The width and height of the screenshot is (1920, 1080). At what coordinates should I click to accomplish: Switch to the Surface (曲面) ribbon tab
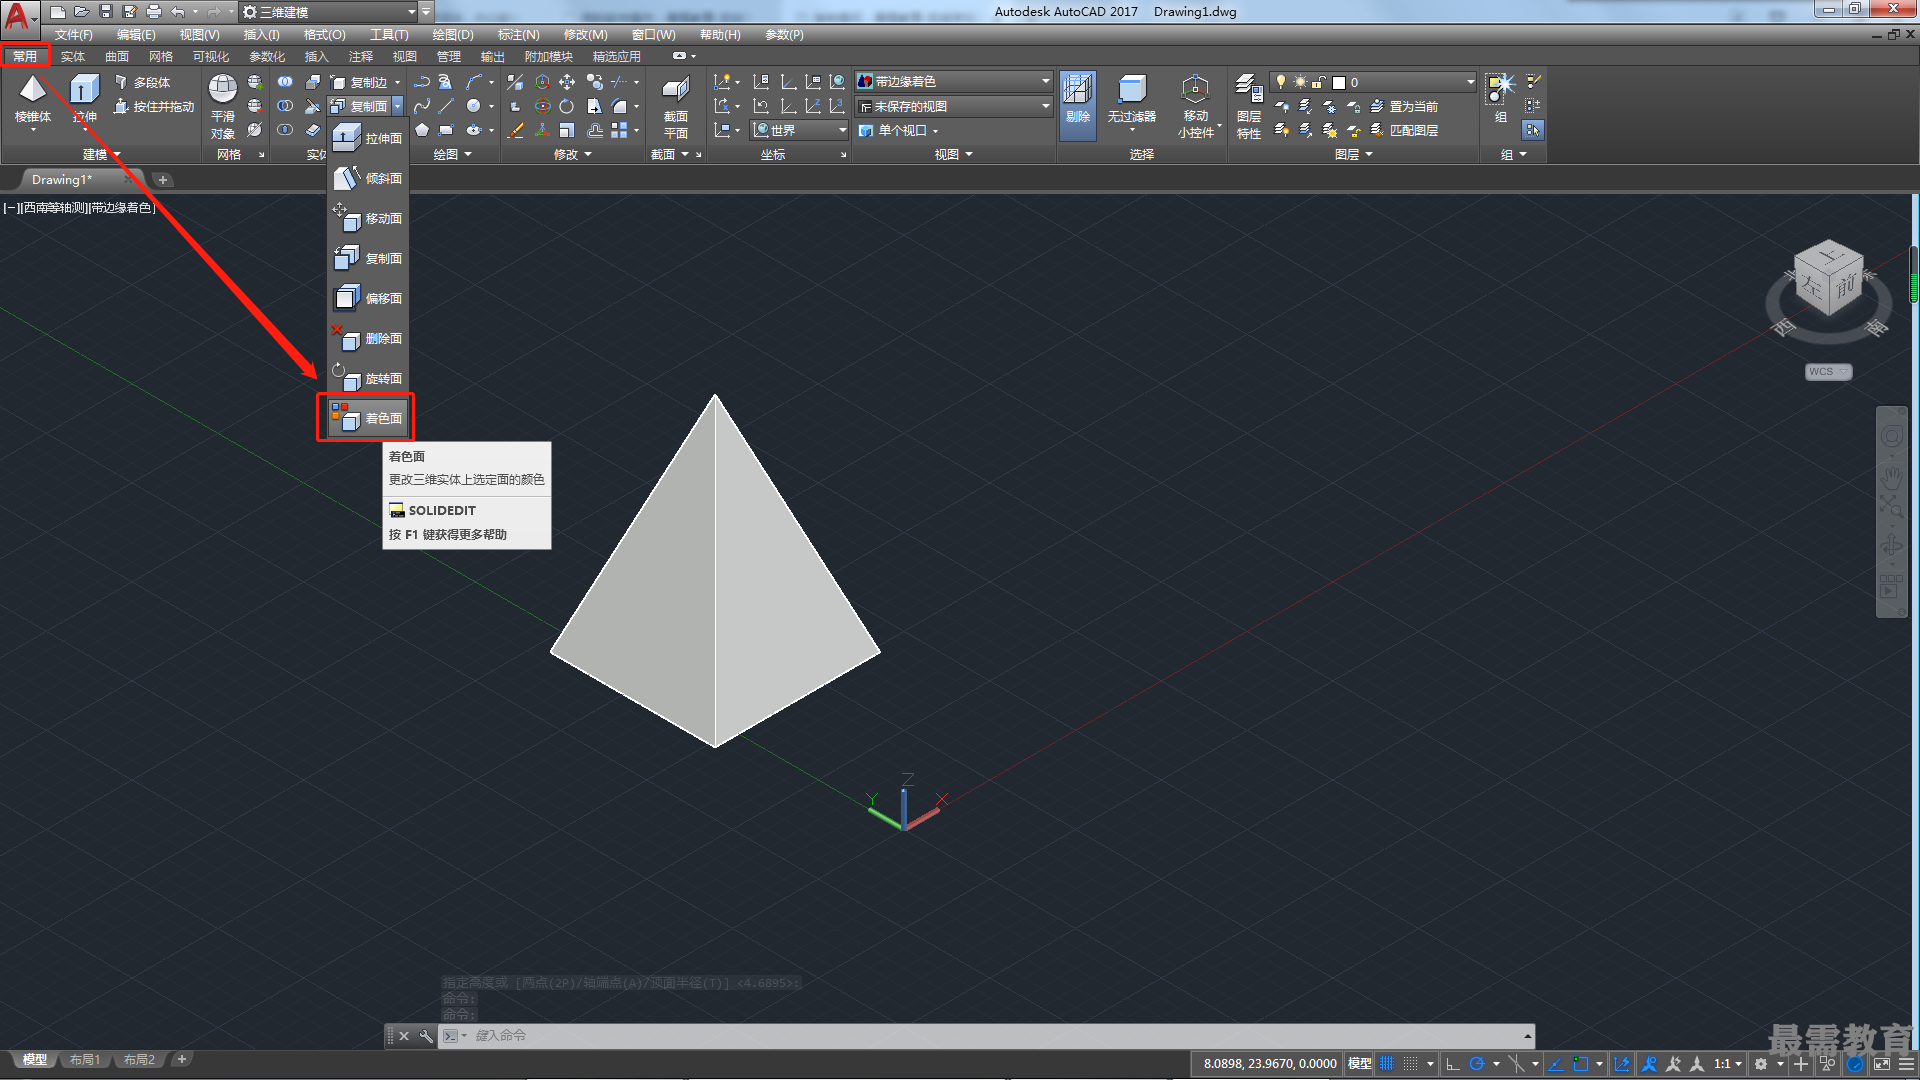click(x=117, y=57)
